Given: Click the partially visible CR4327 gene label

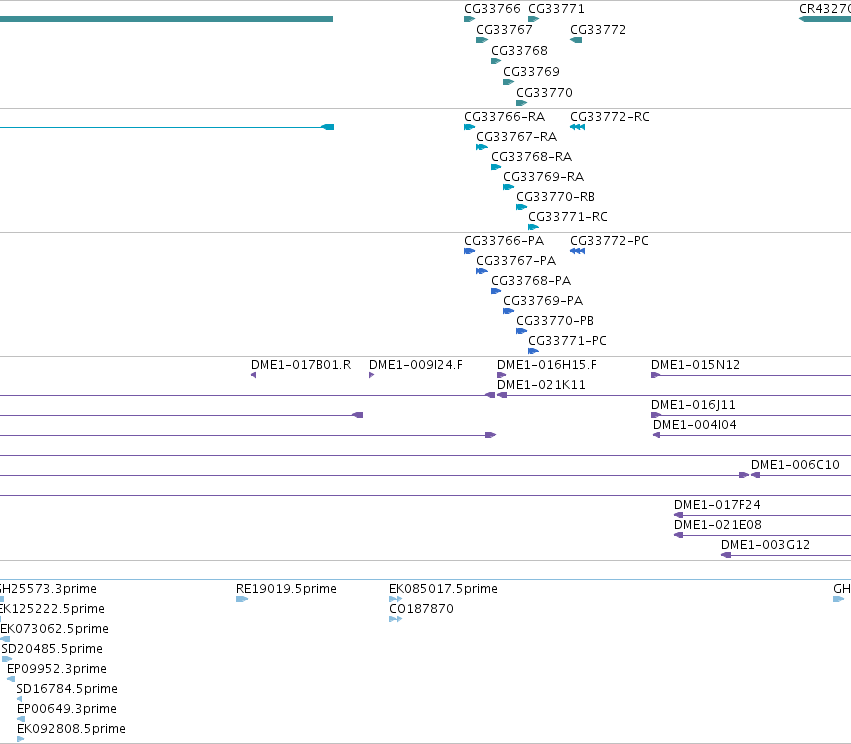Looking at the screenshot, I should 825,9.
